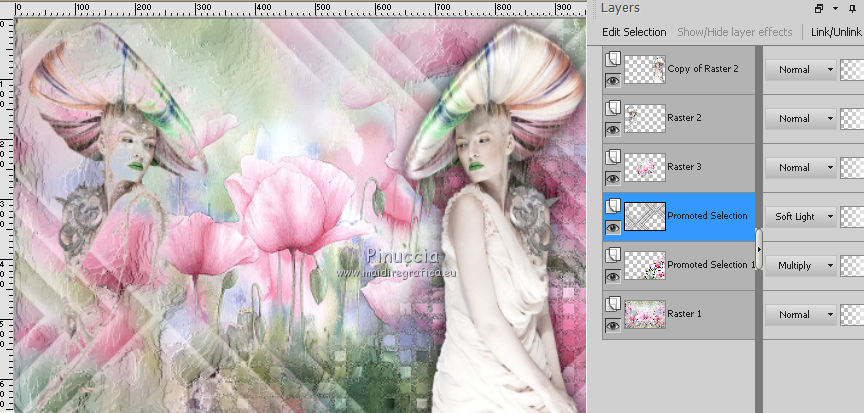Click eye icon on Raster 2 layer

point(612,129)
